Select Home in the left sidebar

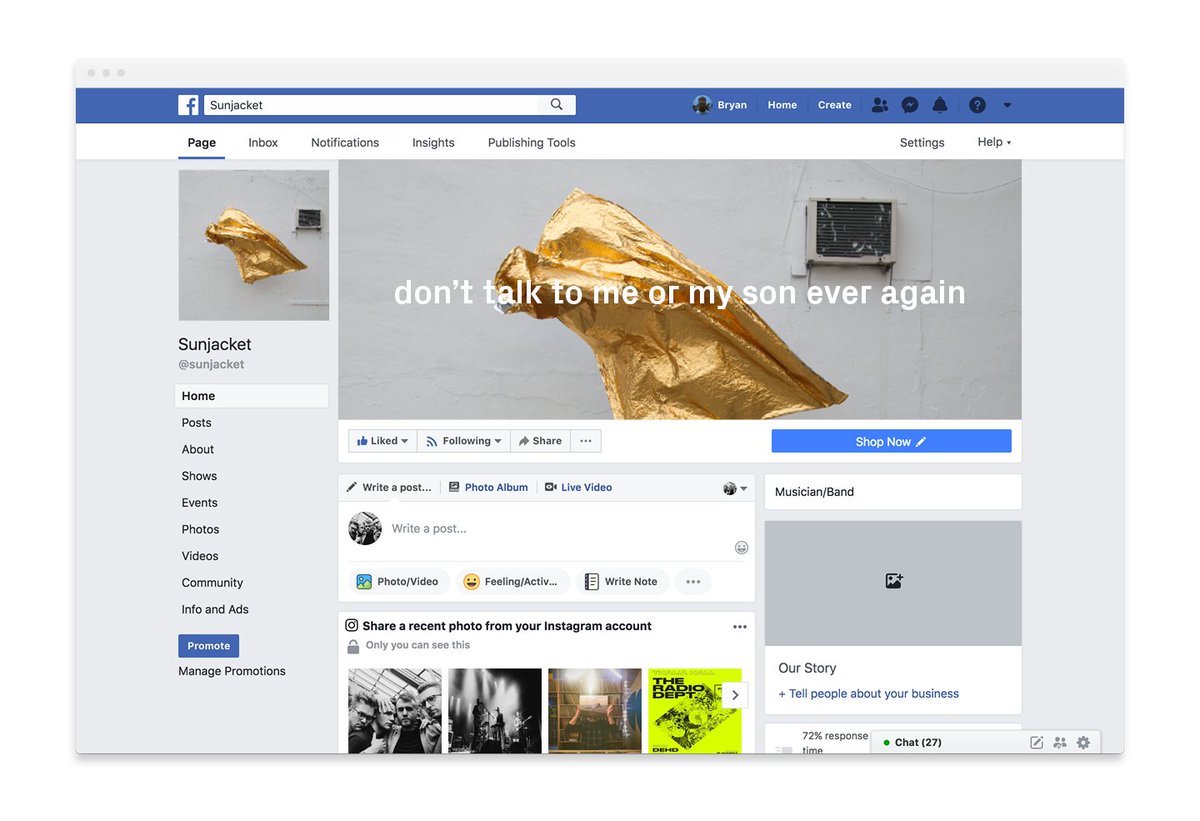point(252,396)
